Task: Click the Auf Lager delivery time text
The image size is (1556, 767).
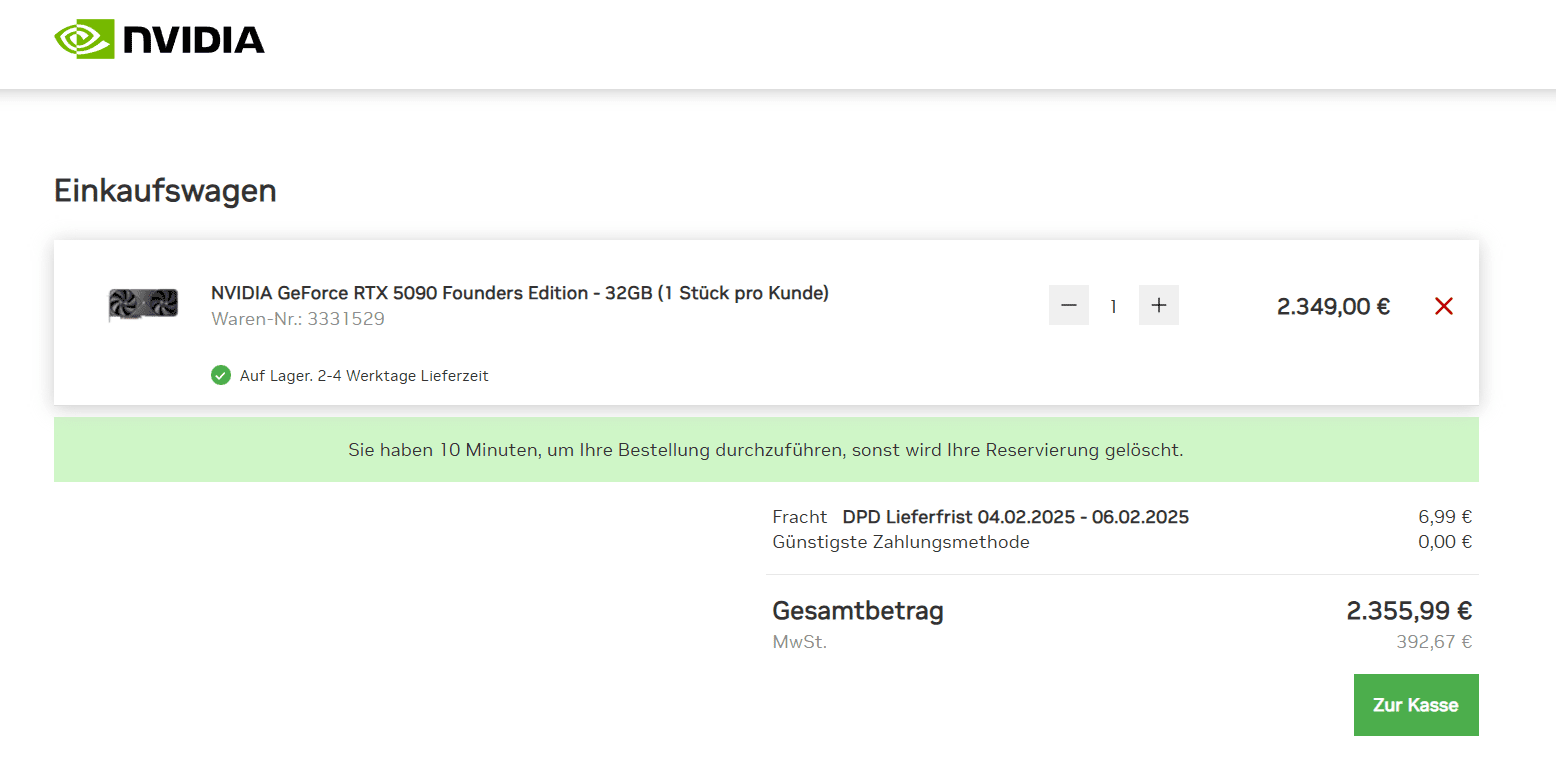Action: click(364, 376)
